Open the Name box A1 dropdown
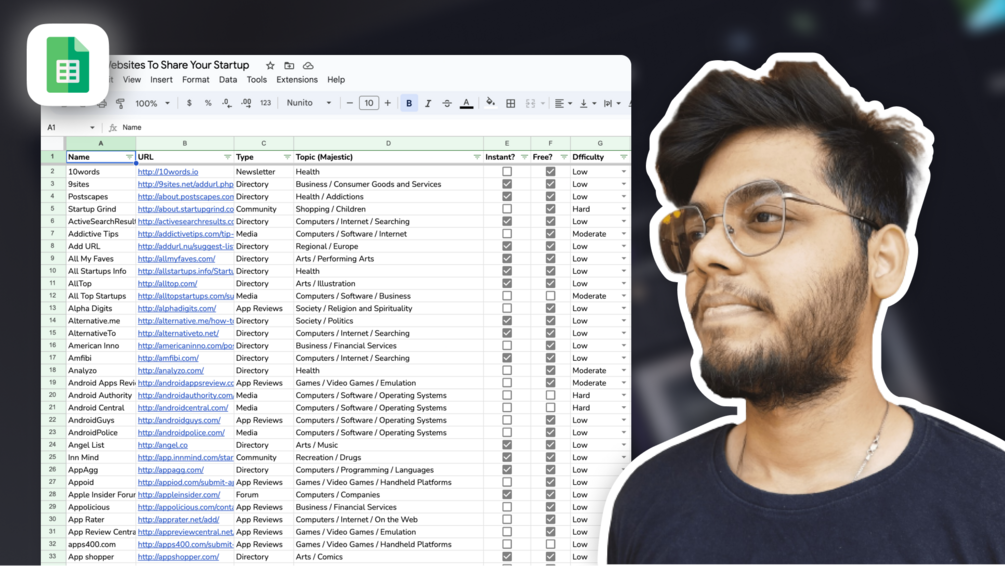This screenshot has width=1005, height=566. pyautogui.click(x=92, y=128)
